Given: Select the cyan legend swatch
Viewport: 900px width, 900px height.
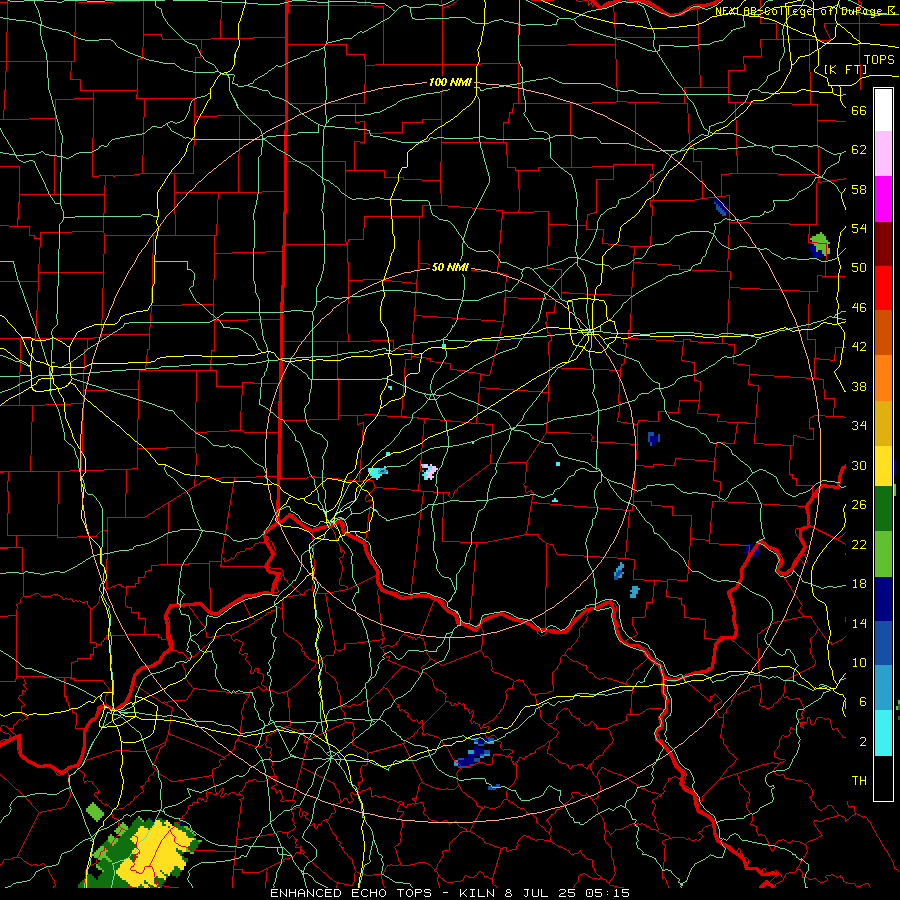Looking at the screenshot, I should [x=883, y=733].
